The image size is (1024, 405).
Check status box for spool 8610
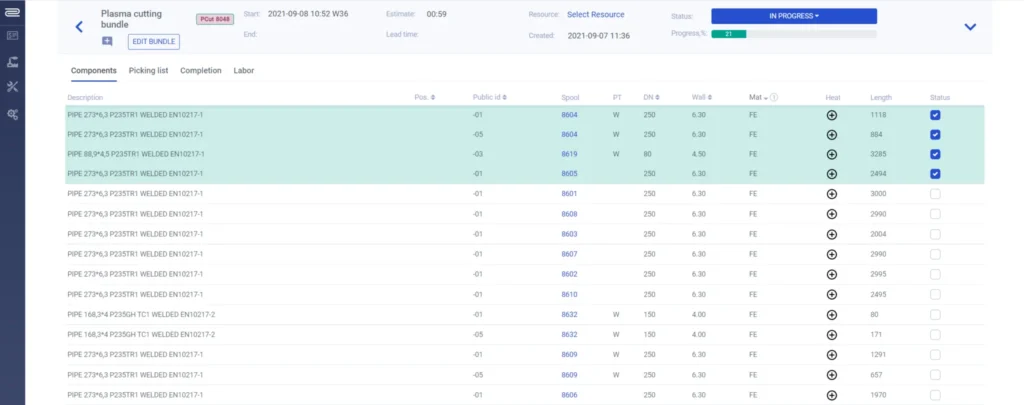pyautogui.click(x=935, y=295)
